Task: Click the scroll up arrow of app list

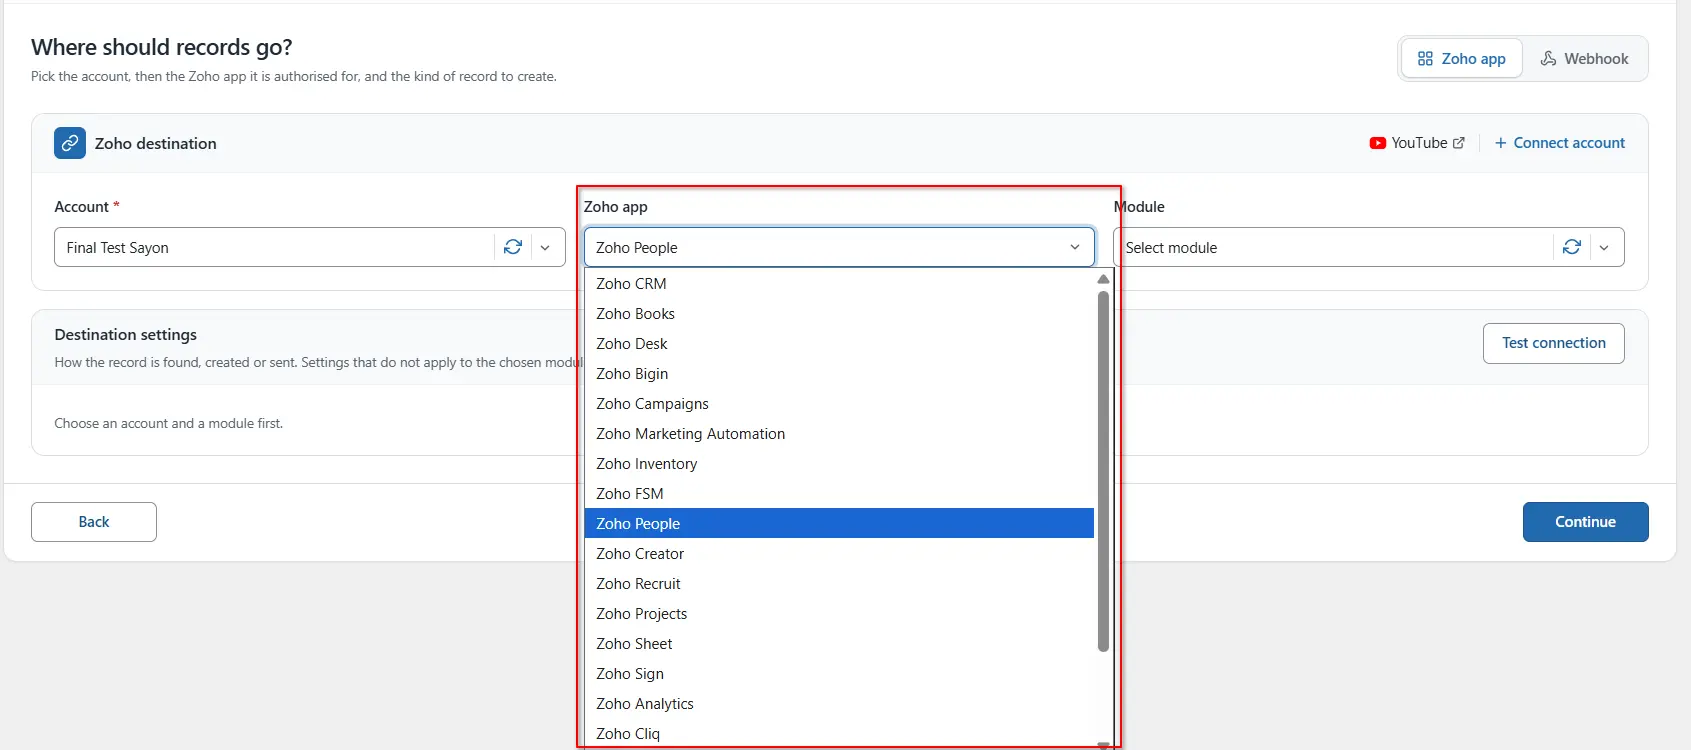Action: 1103,279
